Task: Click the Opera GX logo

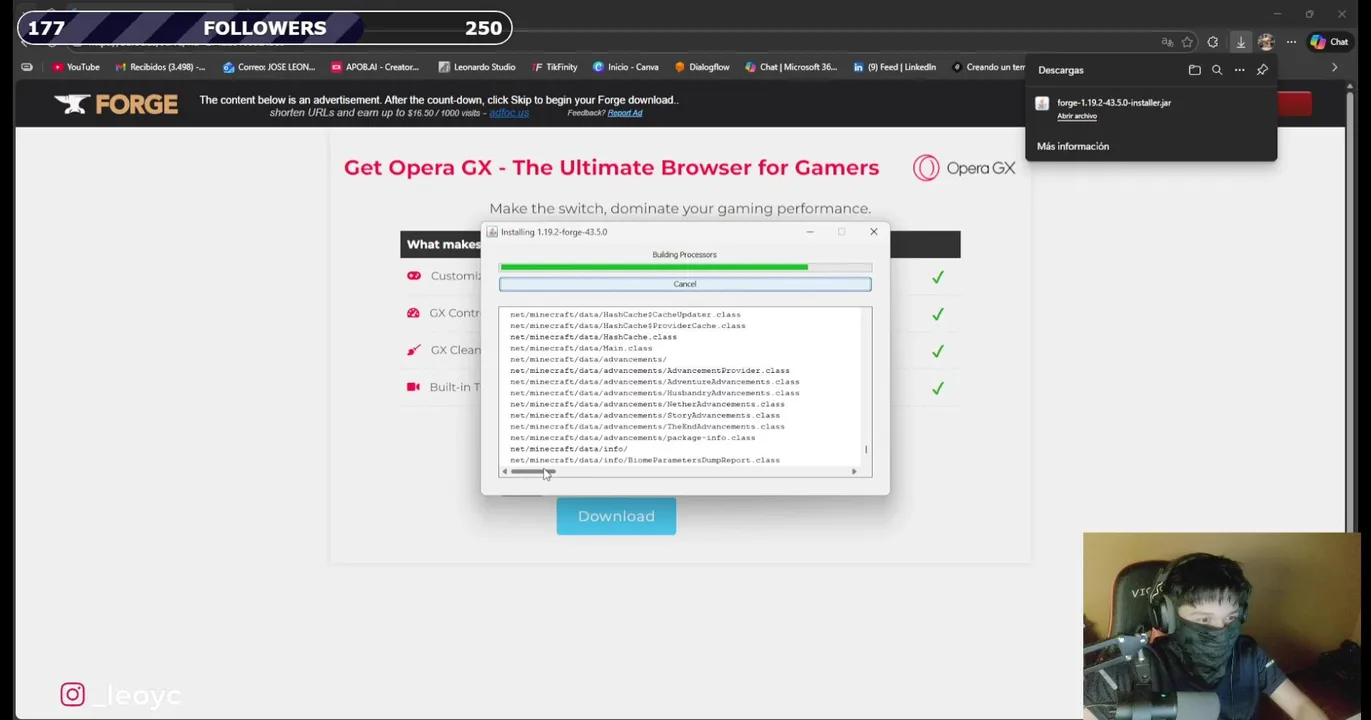Action: point(964,168)
